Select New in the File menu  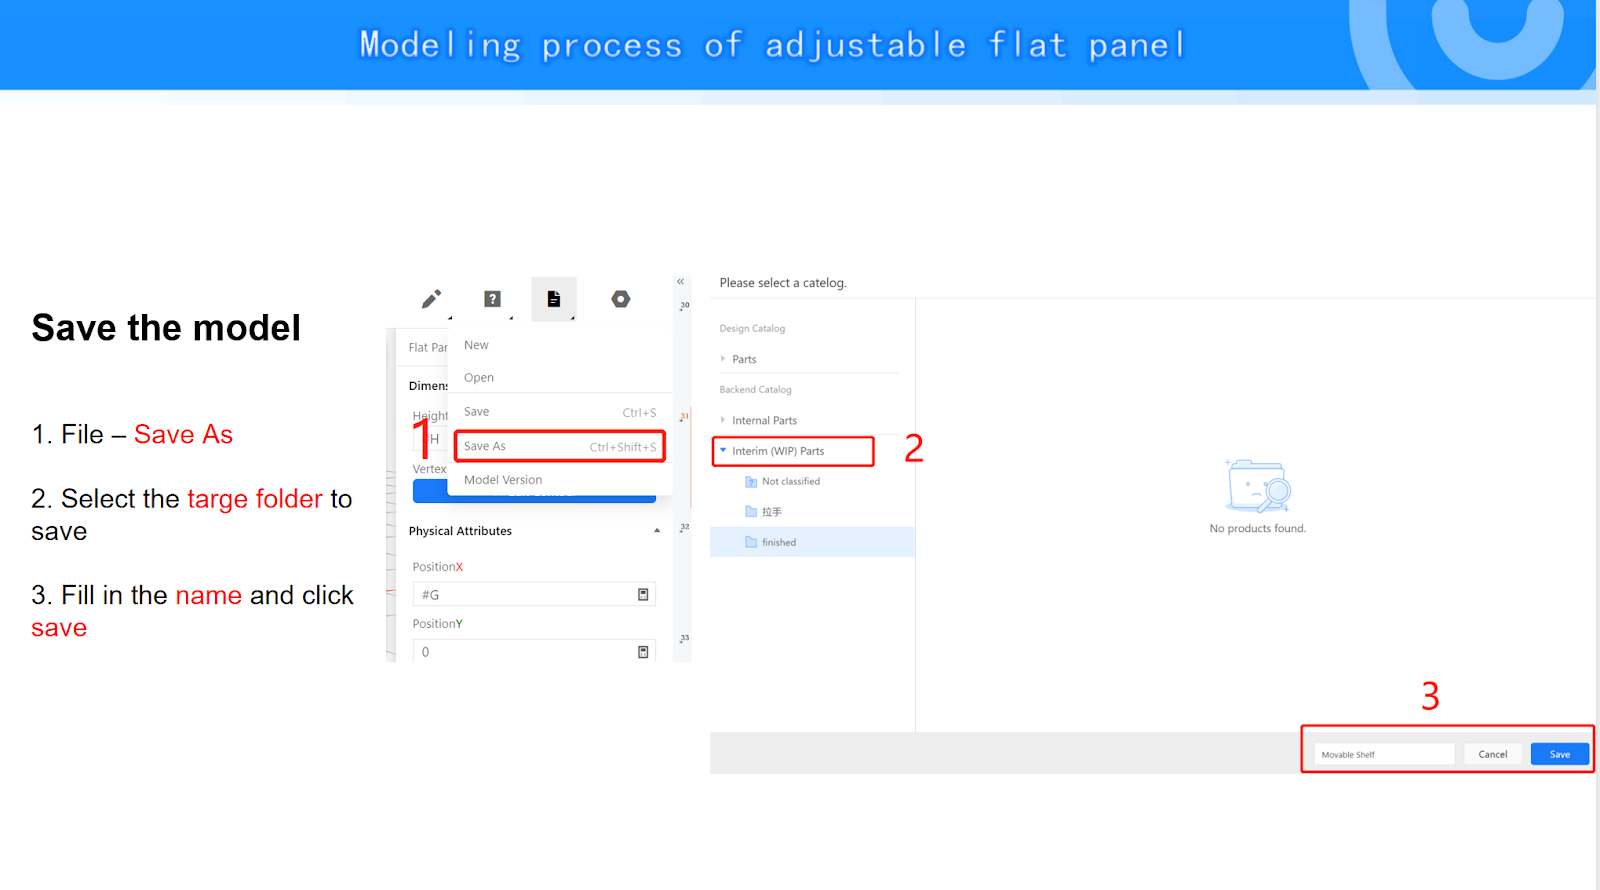[476, 345]
